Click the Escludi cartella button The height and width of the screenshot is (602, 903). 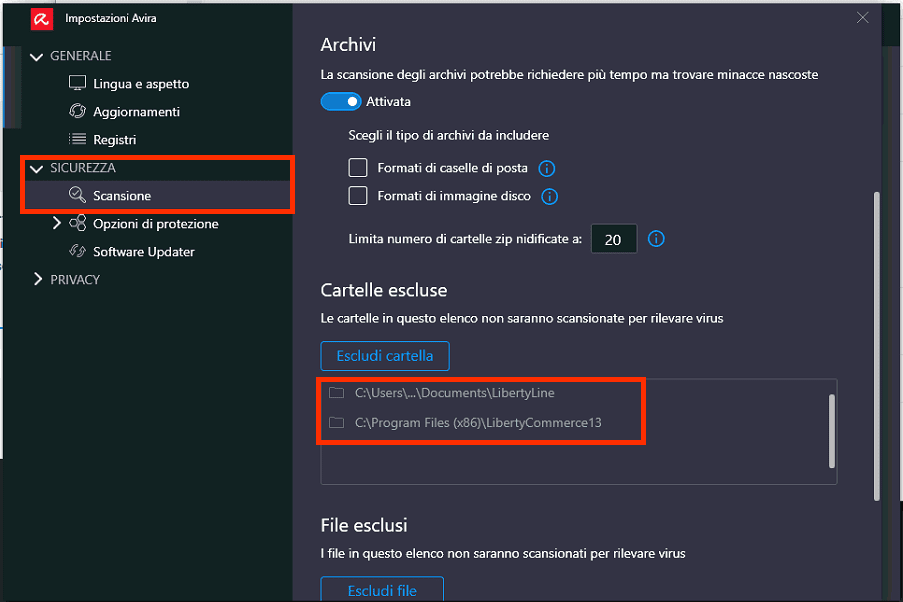[385, 356]
